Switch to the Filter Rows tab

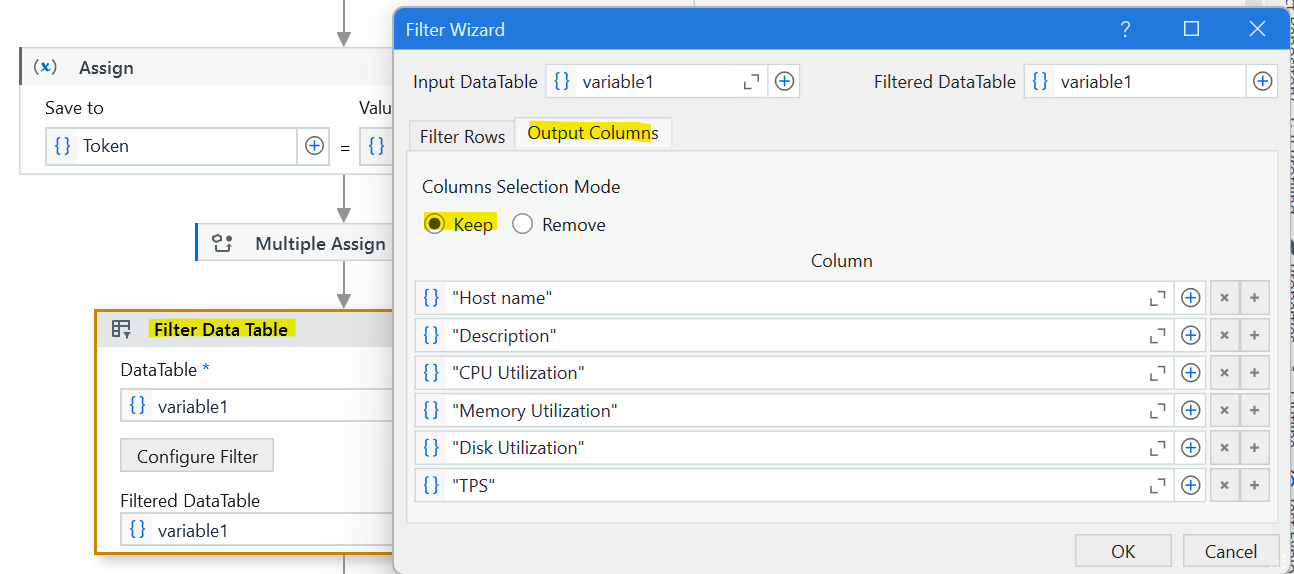462,136
